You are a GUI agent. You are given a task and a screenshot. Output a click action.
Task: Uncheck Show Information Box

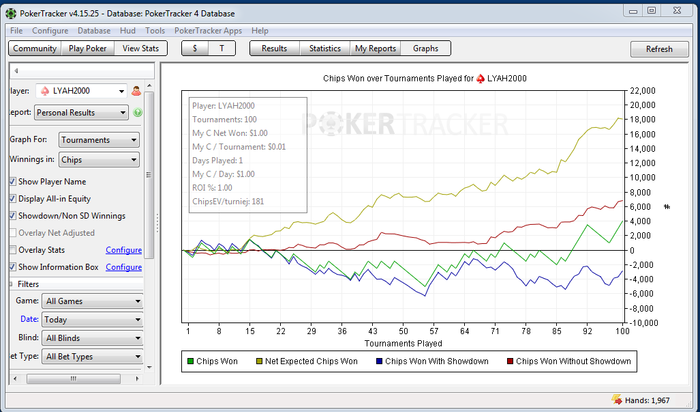[13, 267]
